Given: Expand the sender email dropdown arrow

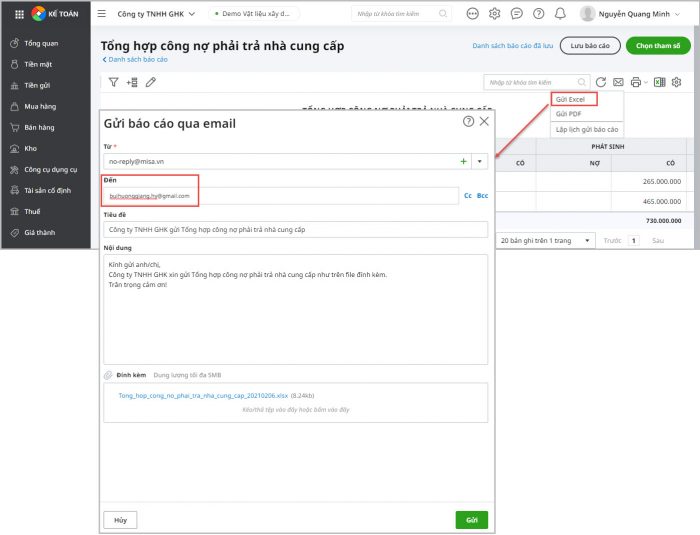Looking at the screenshot, I should pyautogui.click(x=480, y=161).
